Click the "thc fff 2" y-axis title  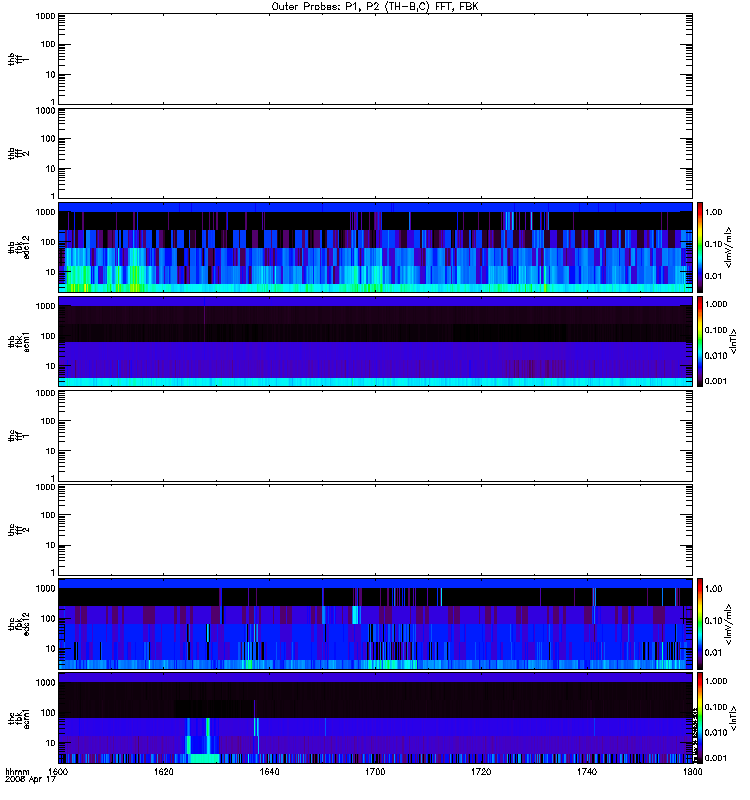click(x=19, y=530)
